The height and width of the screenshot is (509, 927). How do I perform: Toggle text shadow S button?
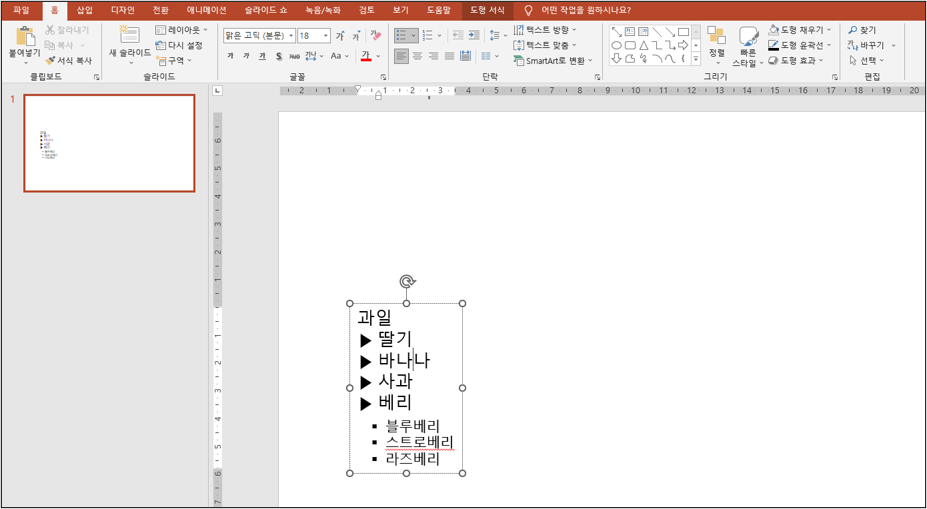[x=278, y=56]
